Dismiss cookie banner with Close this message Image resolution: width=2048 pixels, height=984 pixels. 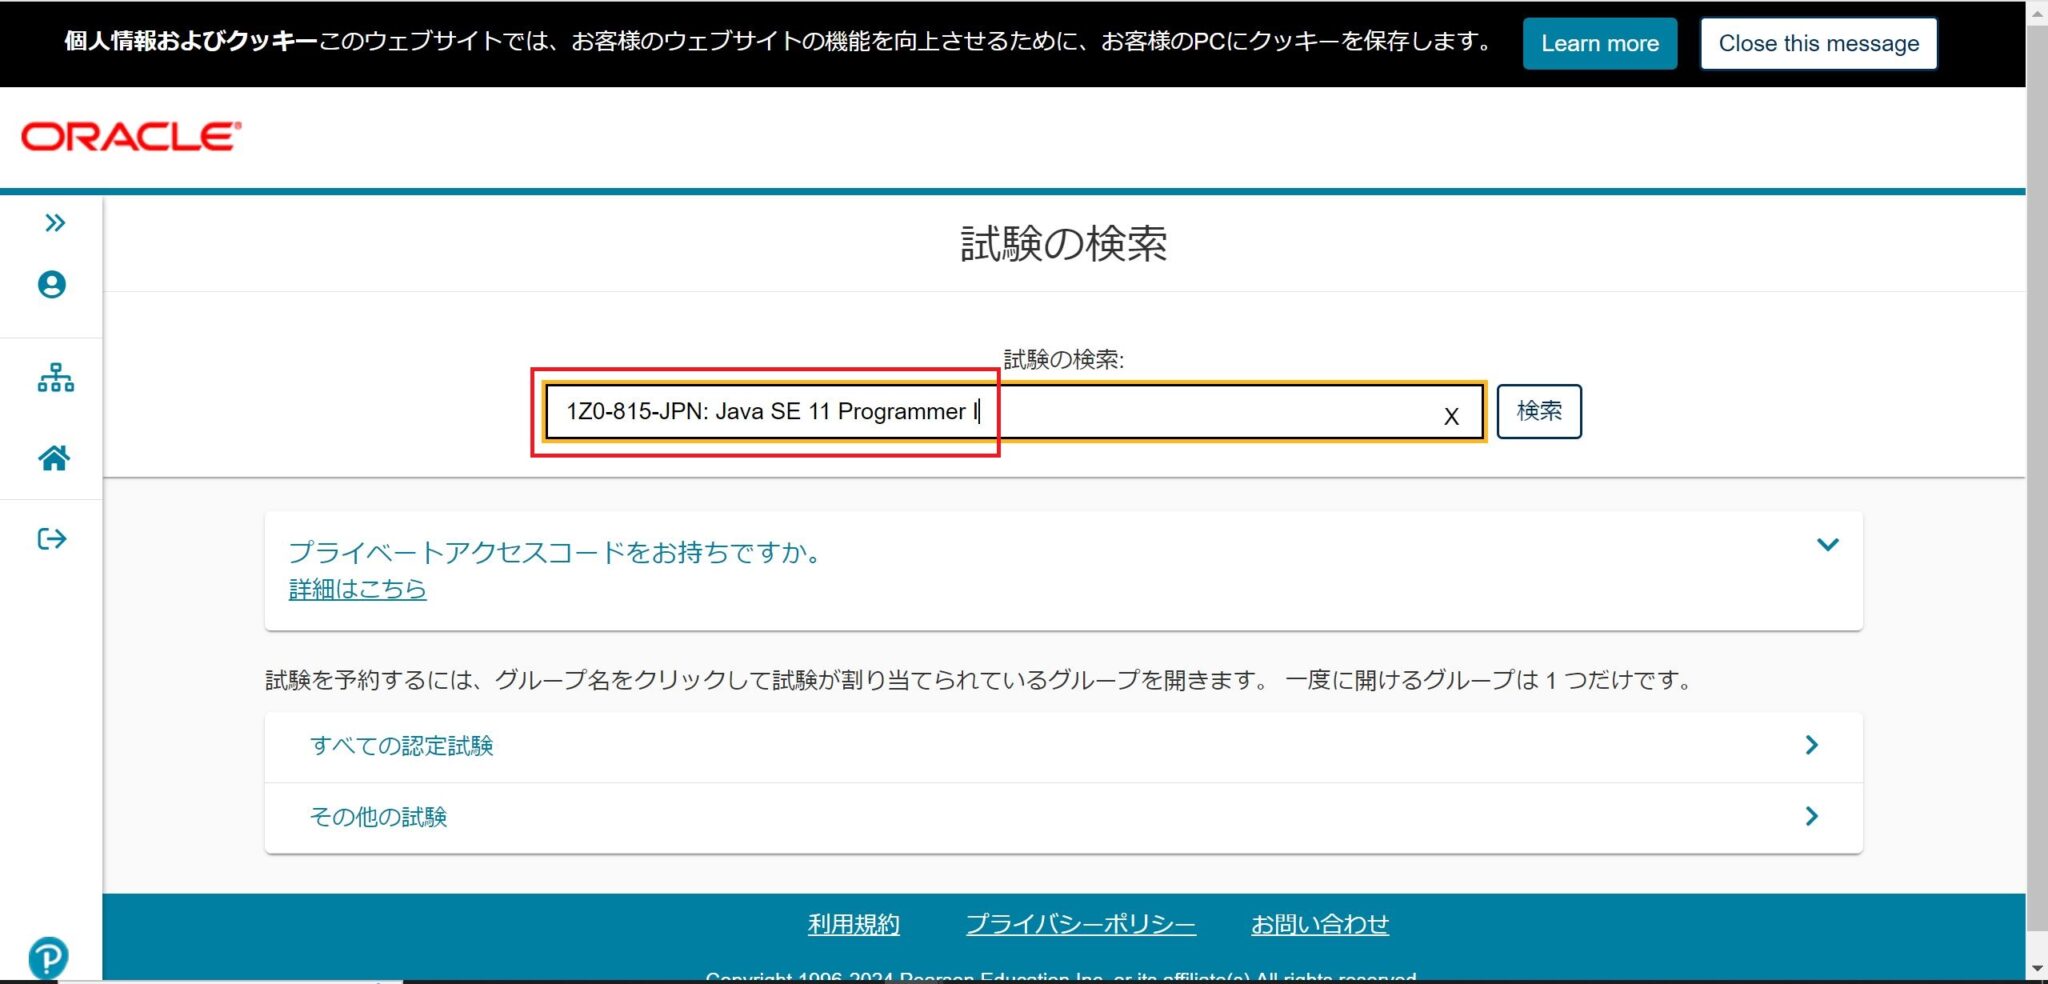(1818, 44)
